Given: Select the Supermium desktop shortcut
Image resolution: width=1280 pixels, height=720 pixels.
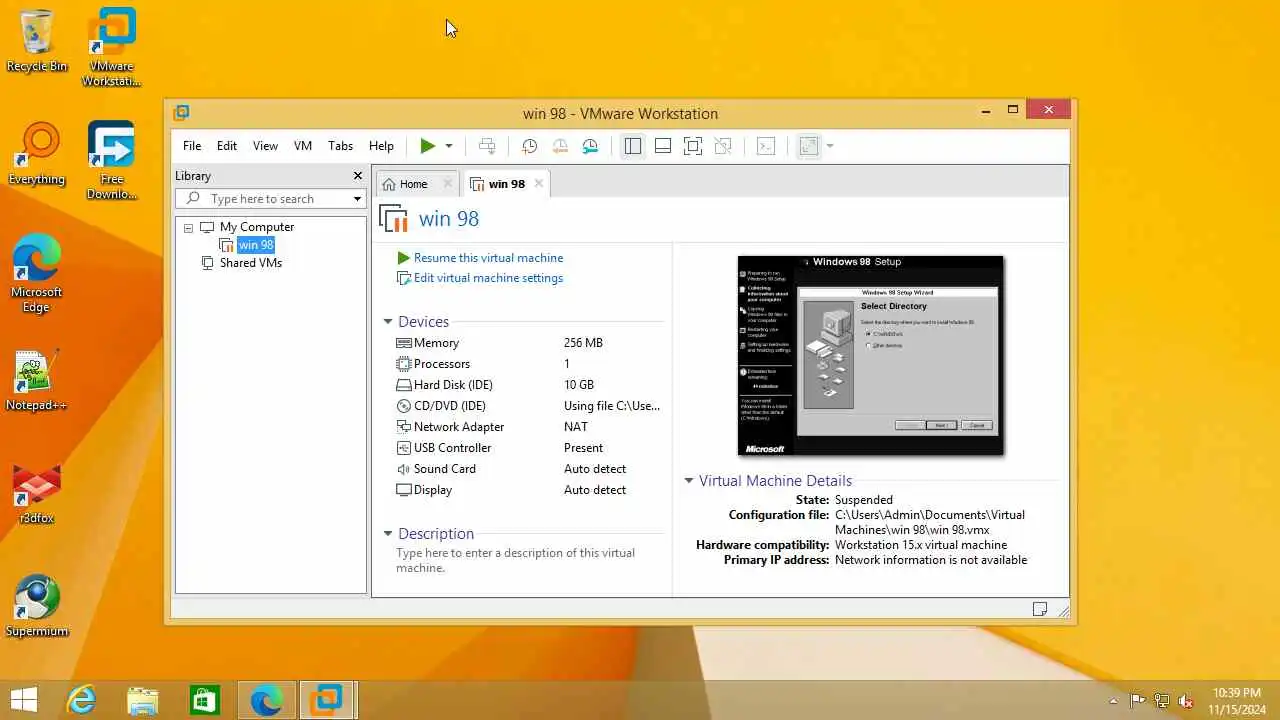Looking at the screenshot, I should [37, 607].
